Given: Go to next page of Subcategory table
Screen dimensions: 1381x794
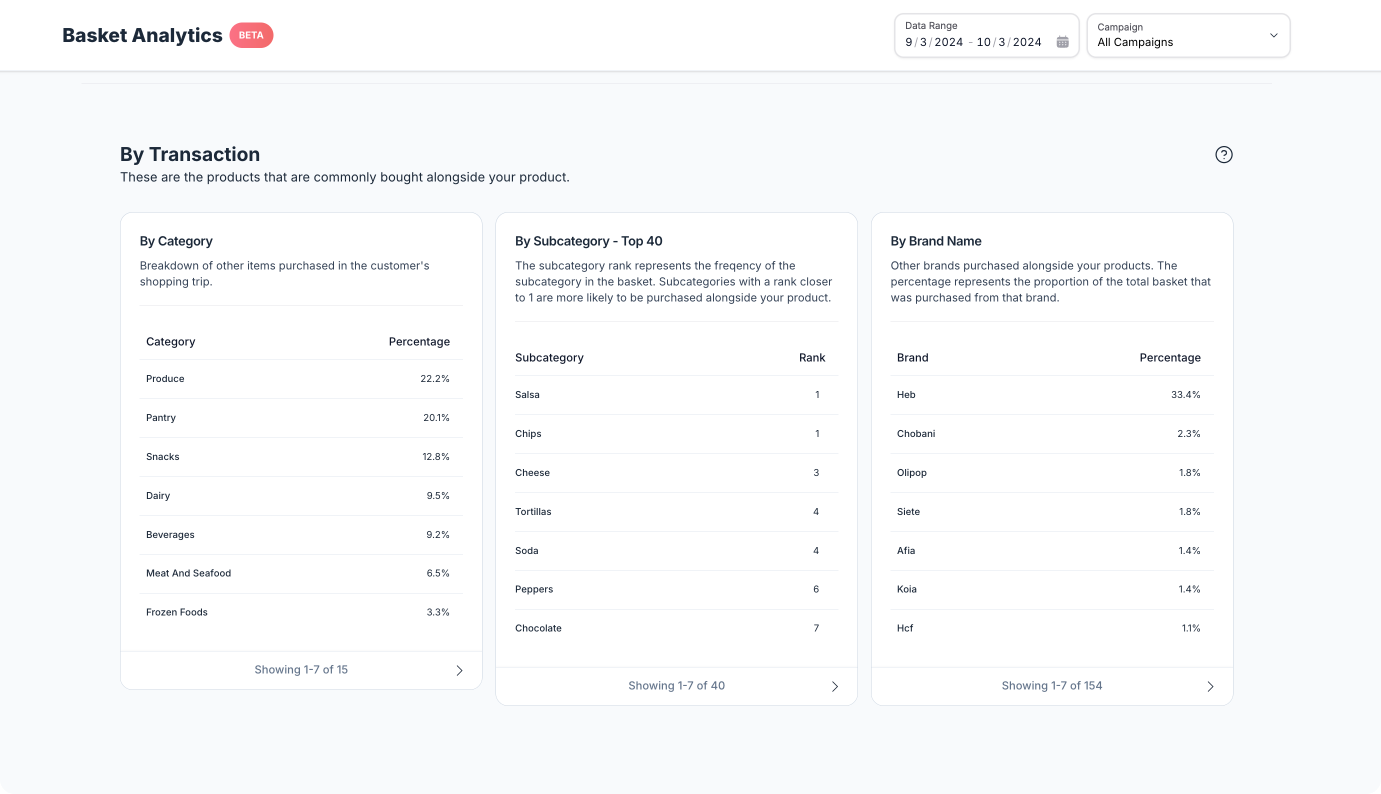Looking at the screenshot, I should [x=835, y=686].
